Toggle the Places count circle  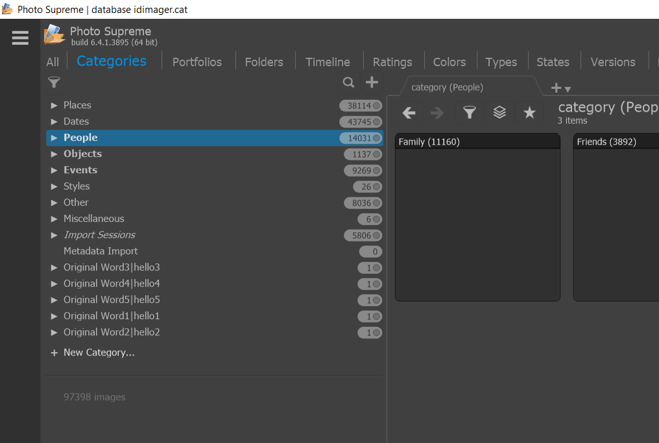376,105
